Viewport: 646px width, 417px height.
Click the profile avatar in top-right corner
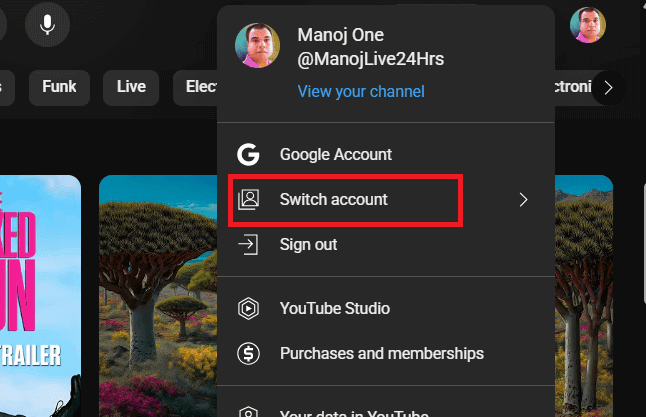point(587,25)
